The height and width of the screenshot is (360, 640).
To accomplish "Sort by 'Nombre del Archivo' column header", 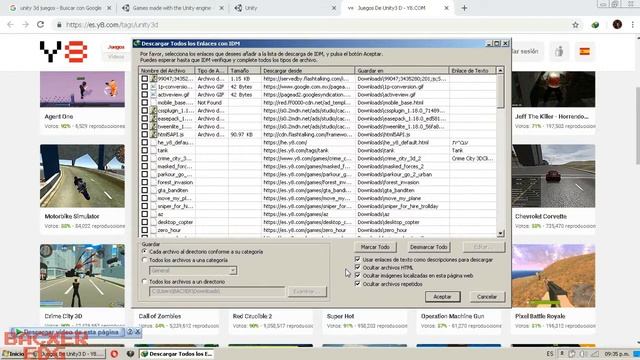I will pos(167,71).
